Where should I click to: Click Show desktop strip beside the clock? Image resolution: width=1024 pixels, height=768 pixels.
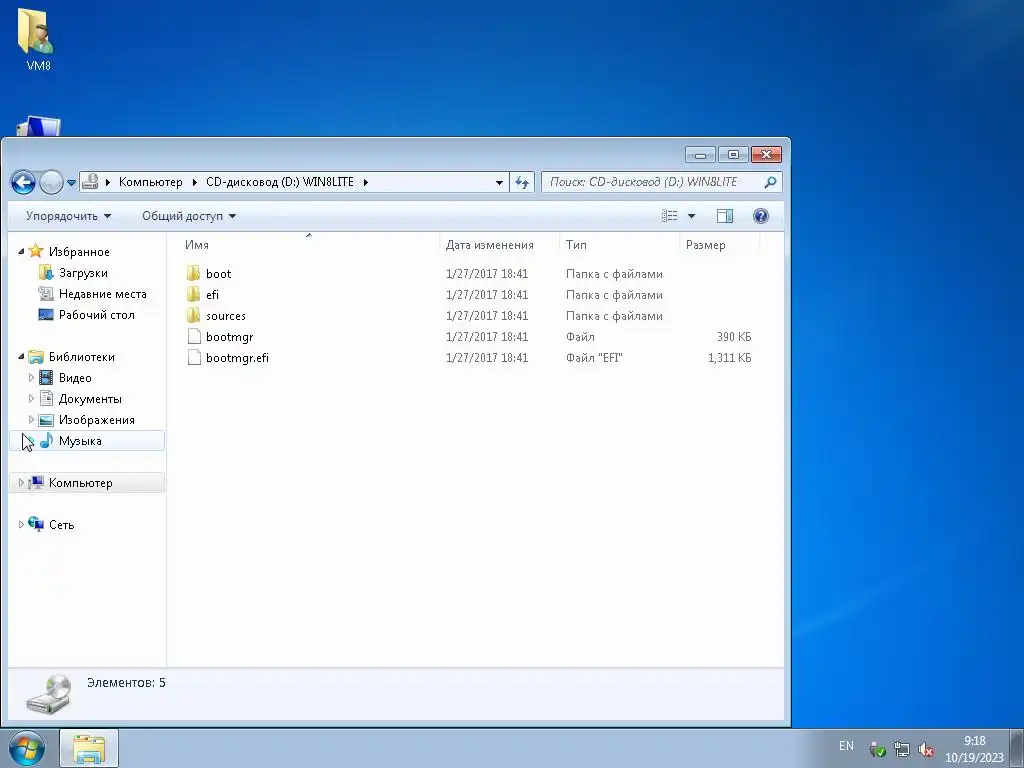pos(1017,748)
